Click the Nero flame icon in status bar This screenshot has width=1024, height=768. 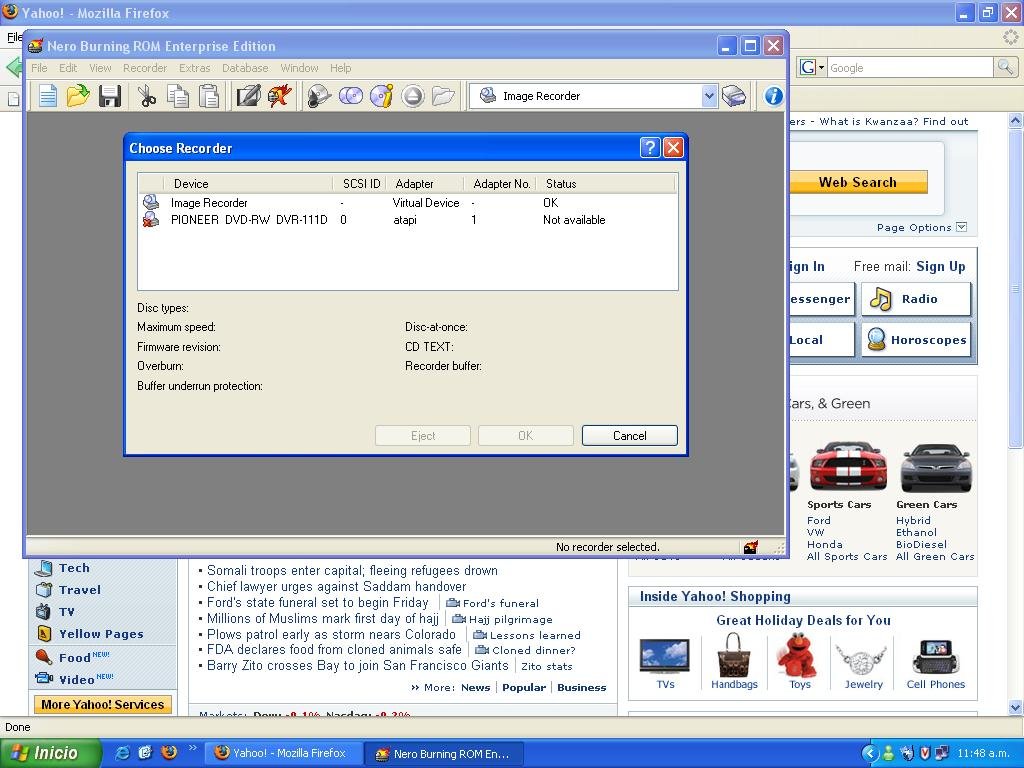coord(751,547)
